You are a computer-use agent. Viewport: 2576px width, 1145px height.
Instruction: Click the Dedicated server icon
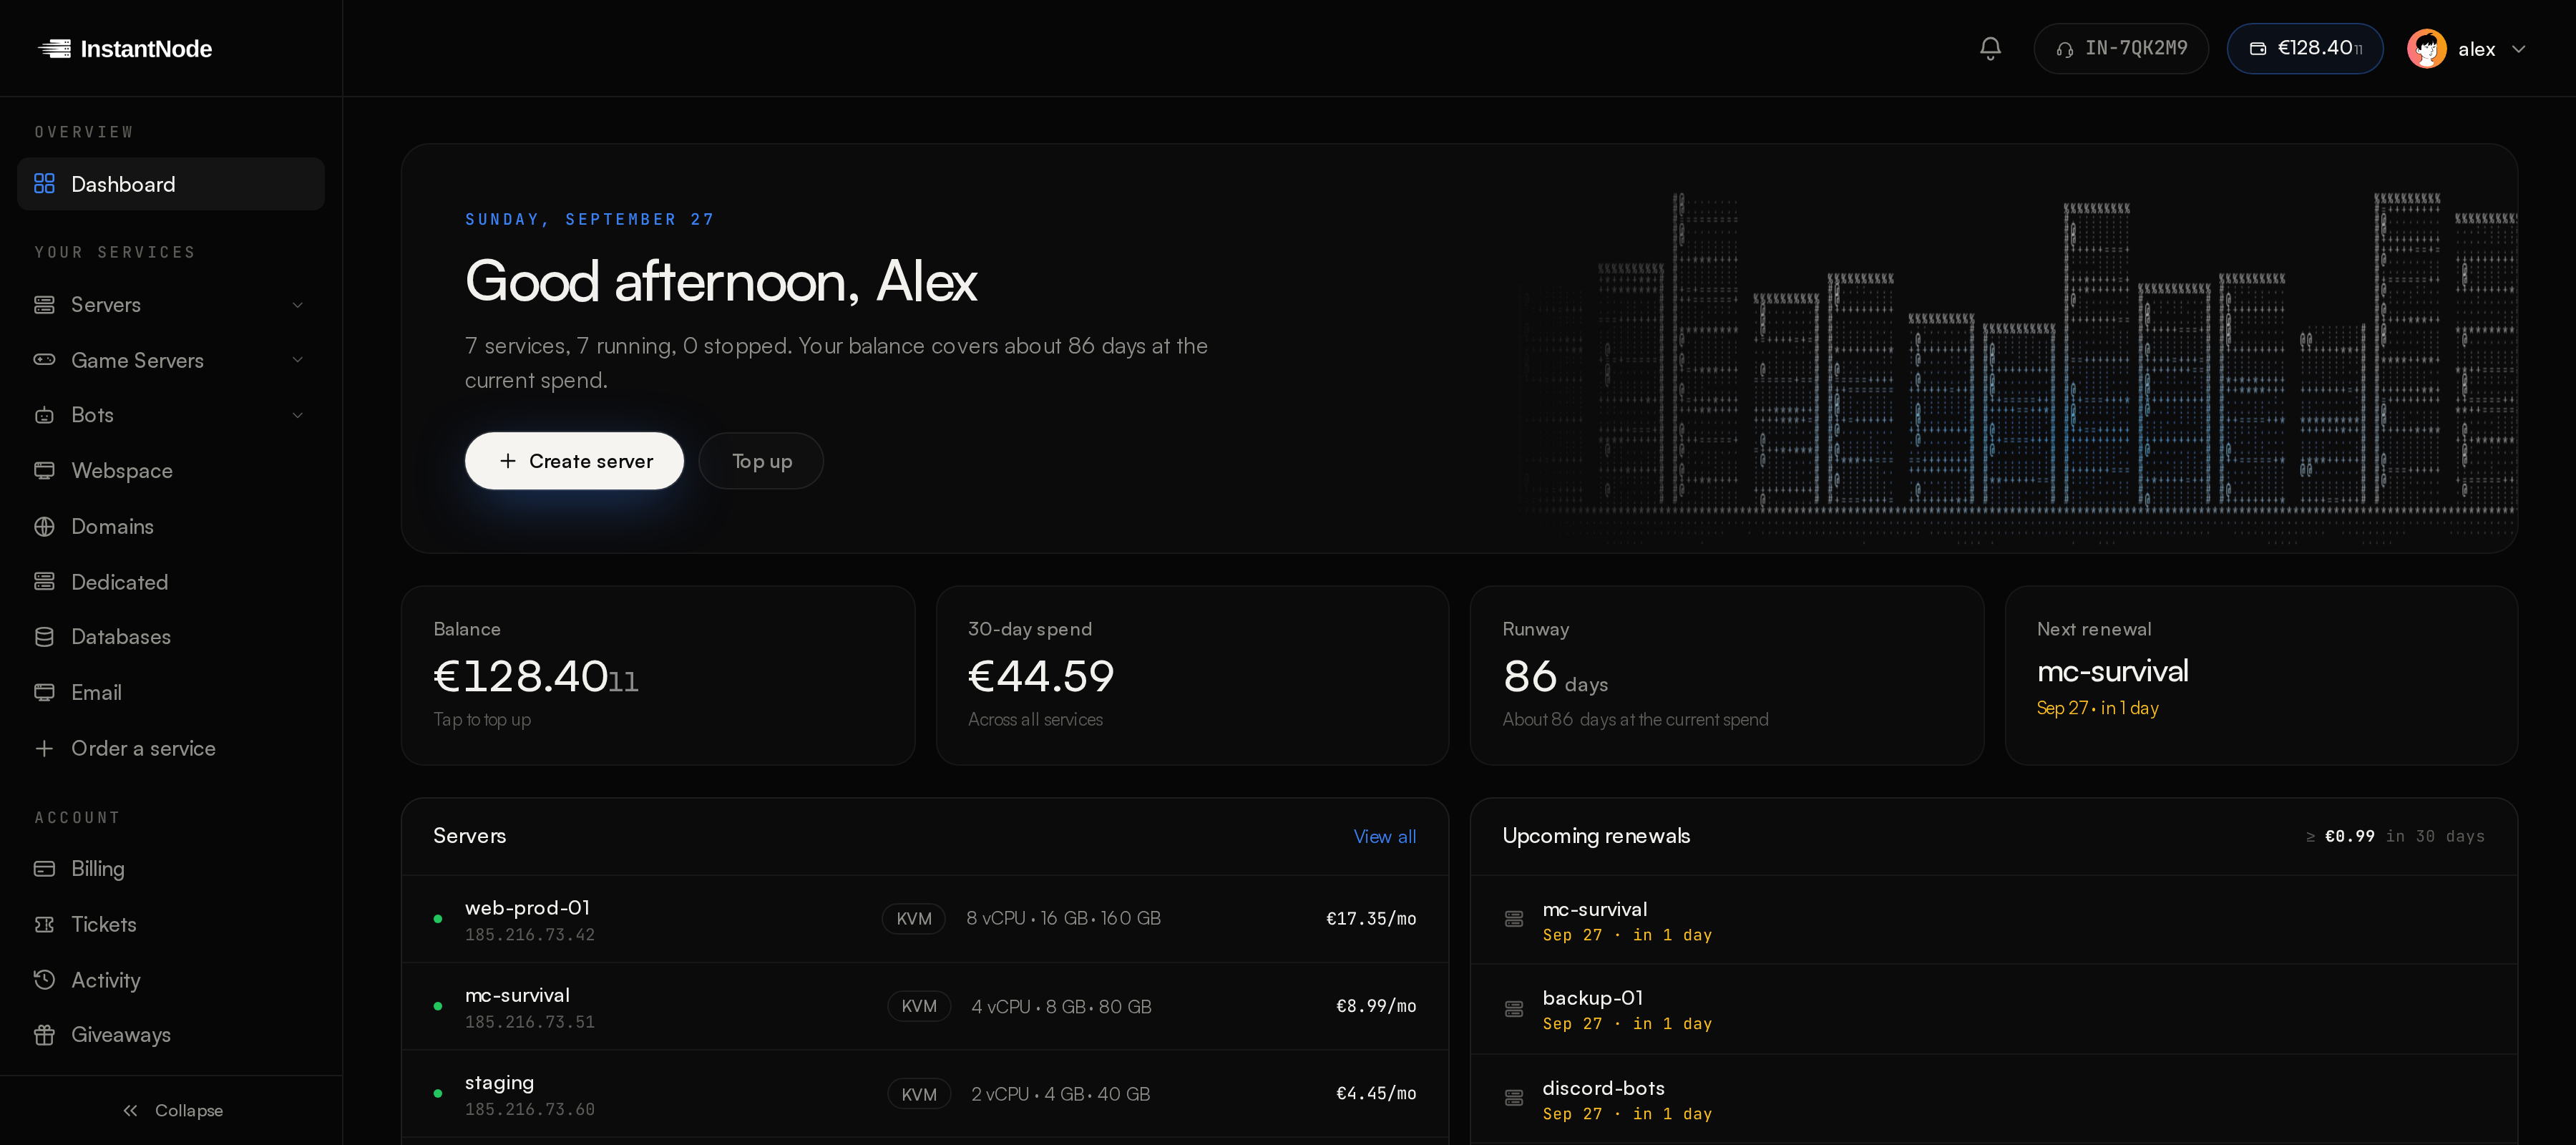44,581
